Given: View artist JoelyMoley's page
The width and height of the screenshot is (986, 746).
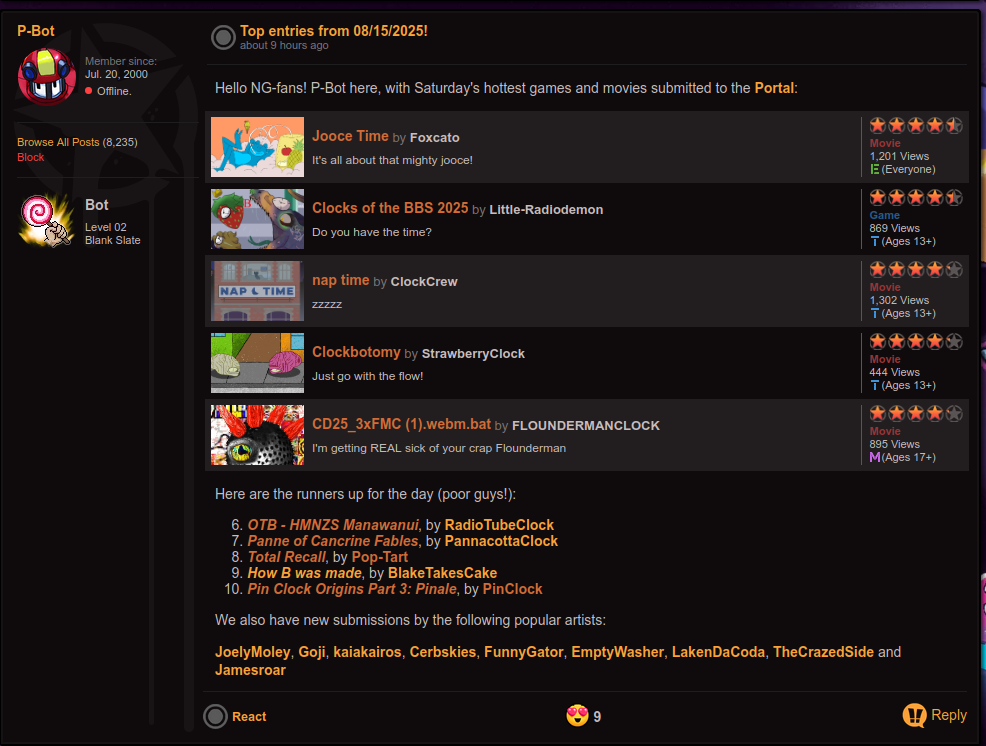Looking at the screenshot, I should (x=252, y=652).
